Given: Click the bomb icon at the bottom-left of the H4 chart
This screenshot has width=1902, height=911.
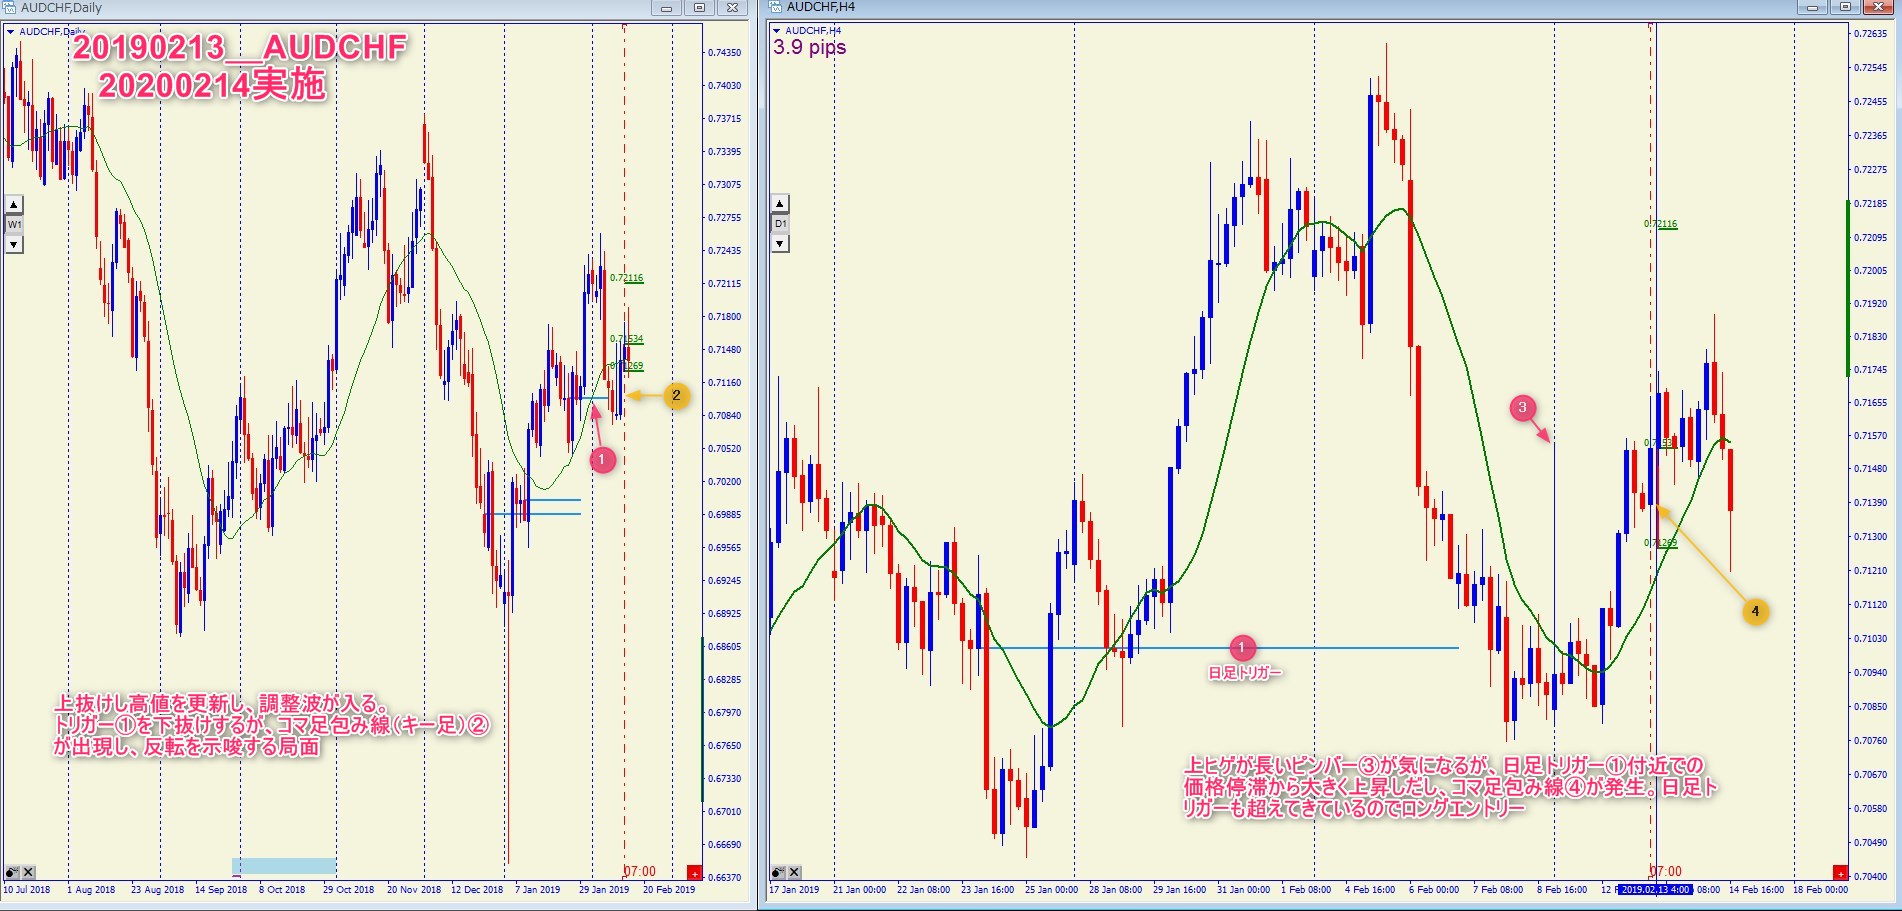Looking at the screenshot, I should click(x=778, y=872).
